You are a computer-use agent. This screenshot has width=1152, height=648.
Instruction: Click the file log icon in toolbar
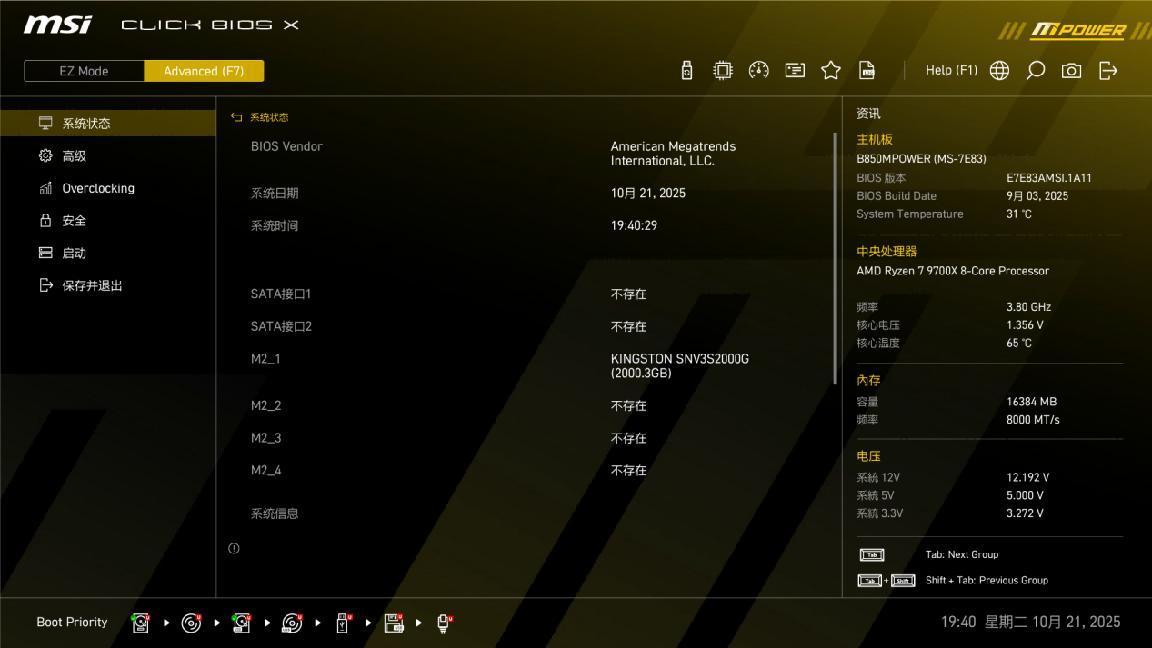(x=867, y=71)
